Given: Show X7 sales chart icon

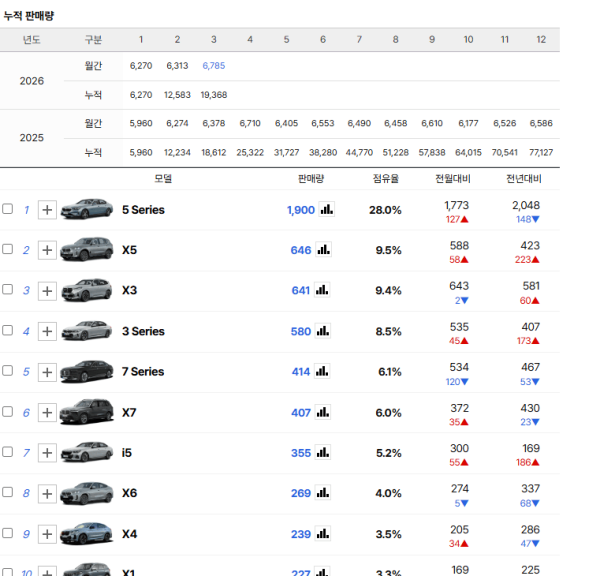Looking at the screenshot, I should (324, 412).
